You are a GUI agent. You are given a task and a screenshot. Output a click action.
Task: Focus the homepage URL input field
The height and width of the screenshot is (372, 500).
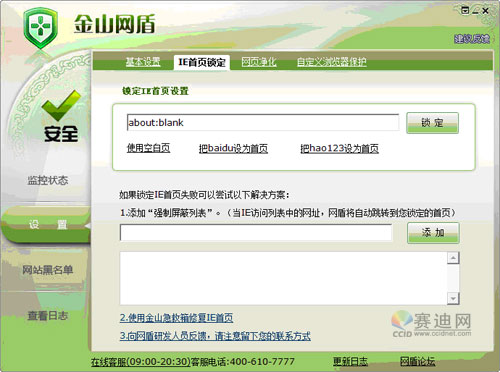click(263, 122)
